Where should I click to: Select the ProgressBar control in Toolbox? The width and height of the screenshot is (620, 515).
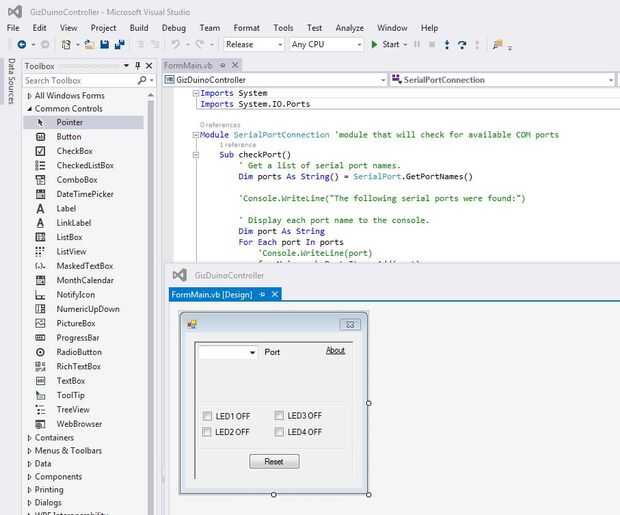pyautogui.click(x=79, y=338)
